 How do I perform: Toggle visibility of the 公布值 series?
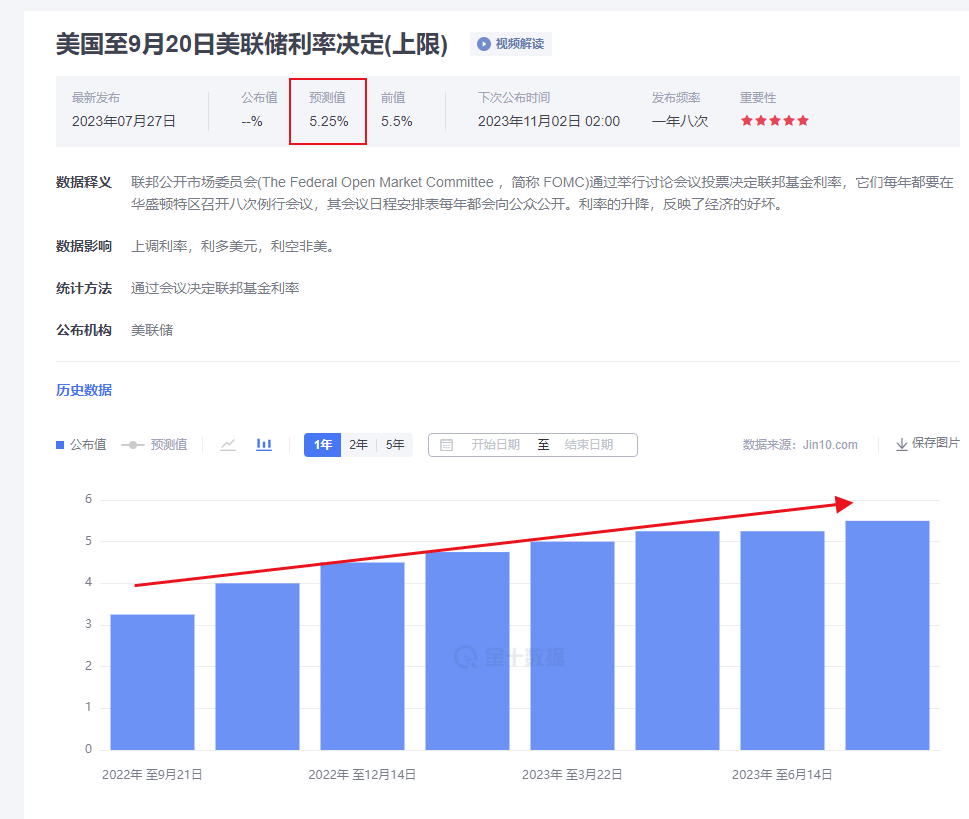(80, 444)
